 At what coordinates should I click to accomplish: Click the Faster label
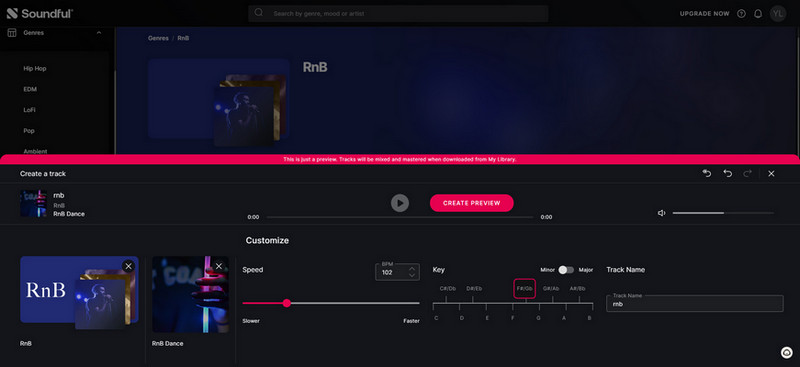411,321
